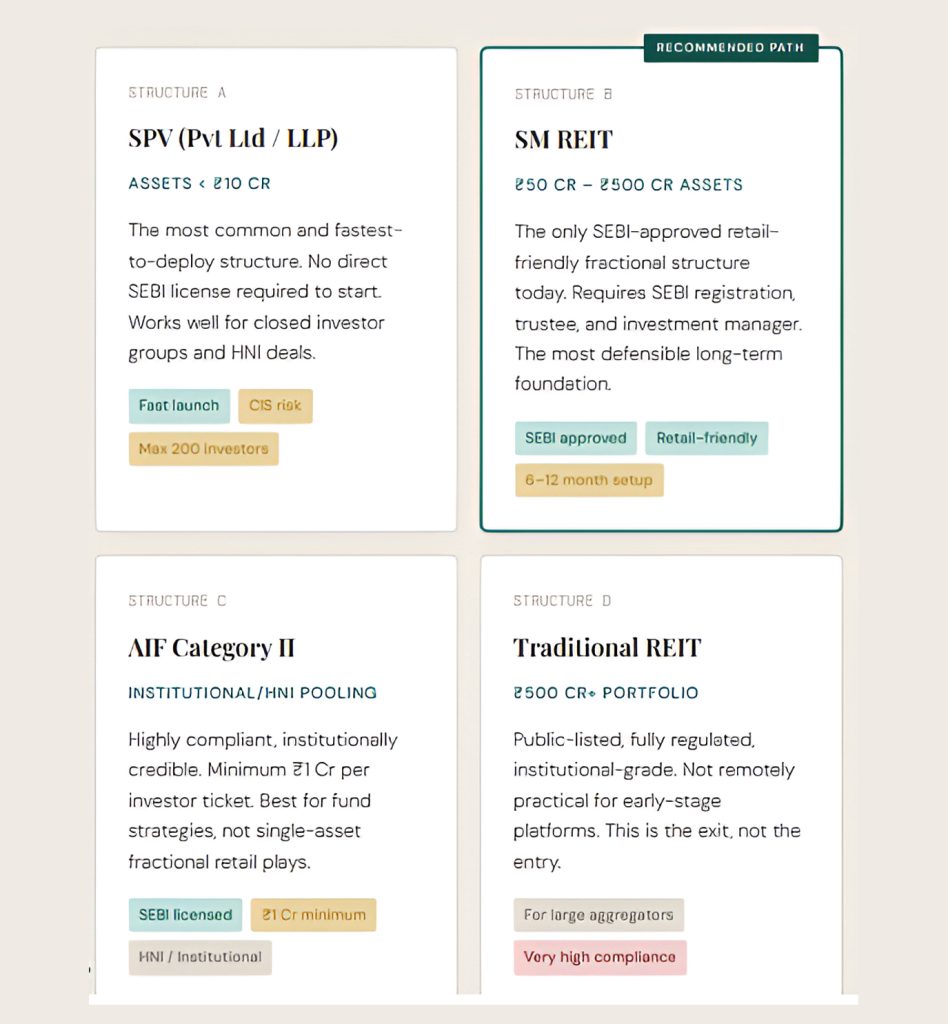Select the SPV (Pvt Ltd / LLP) heading
The width and height of the screenshot is (948, 1024).
coord(233,138)
